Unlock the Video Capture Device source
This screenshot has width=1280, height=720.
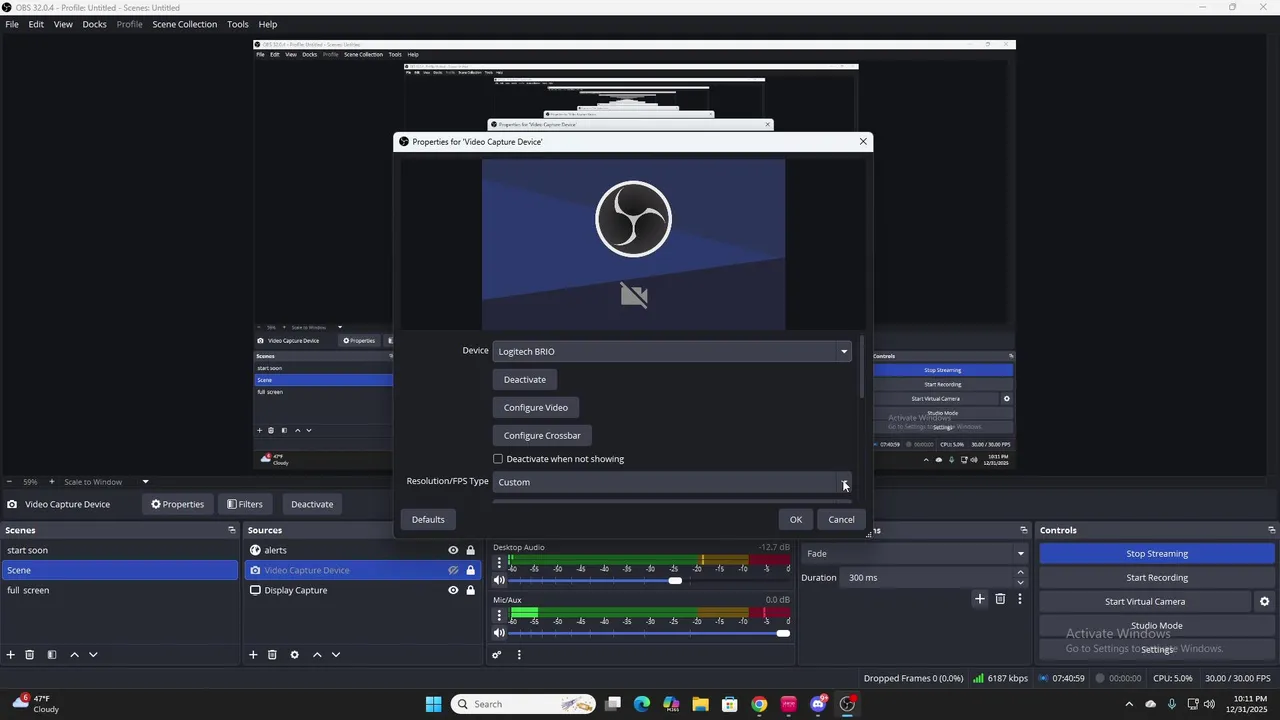tap(470, 570)
